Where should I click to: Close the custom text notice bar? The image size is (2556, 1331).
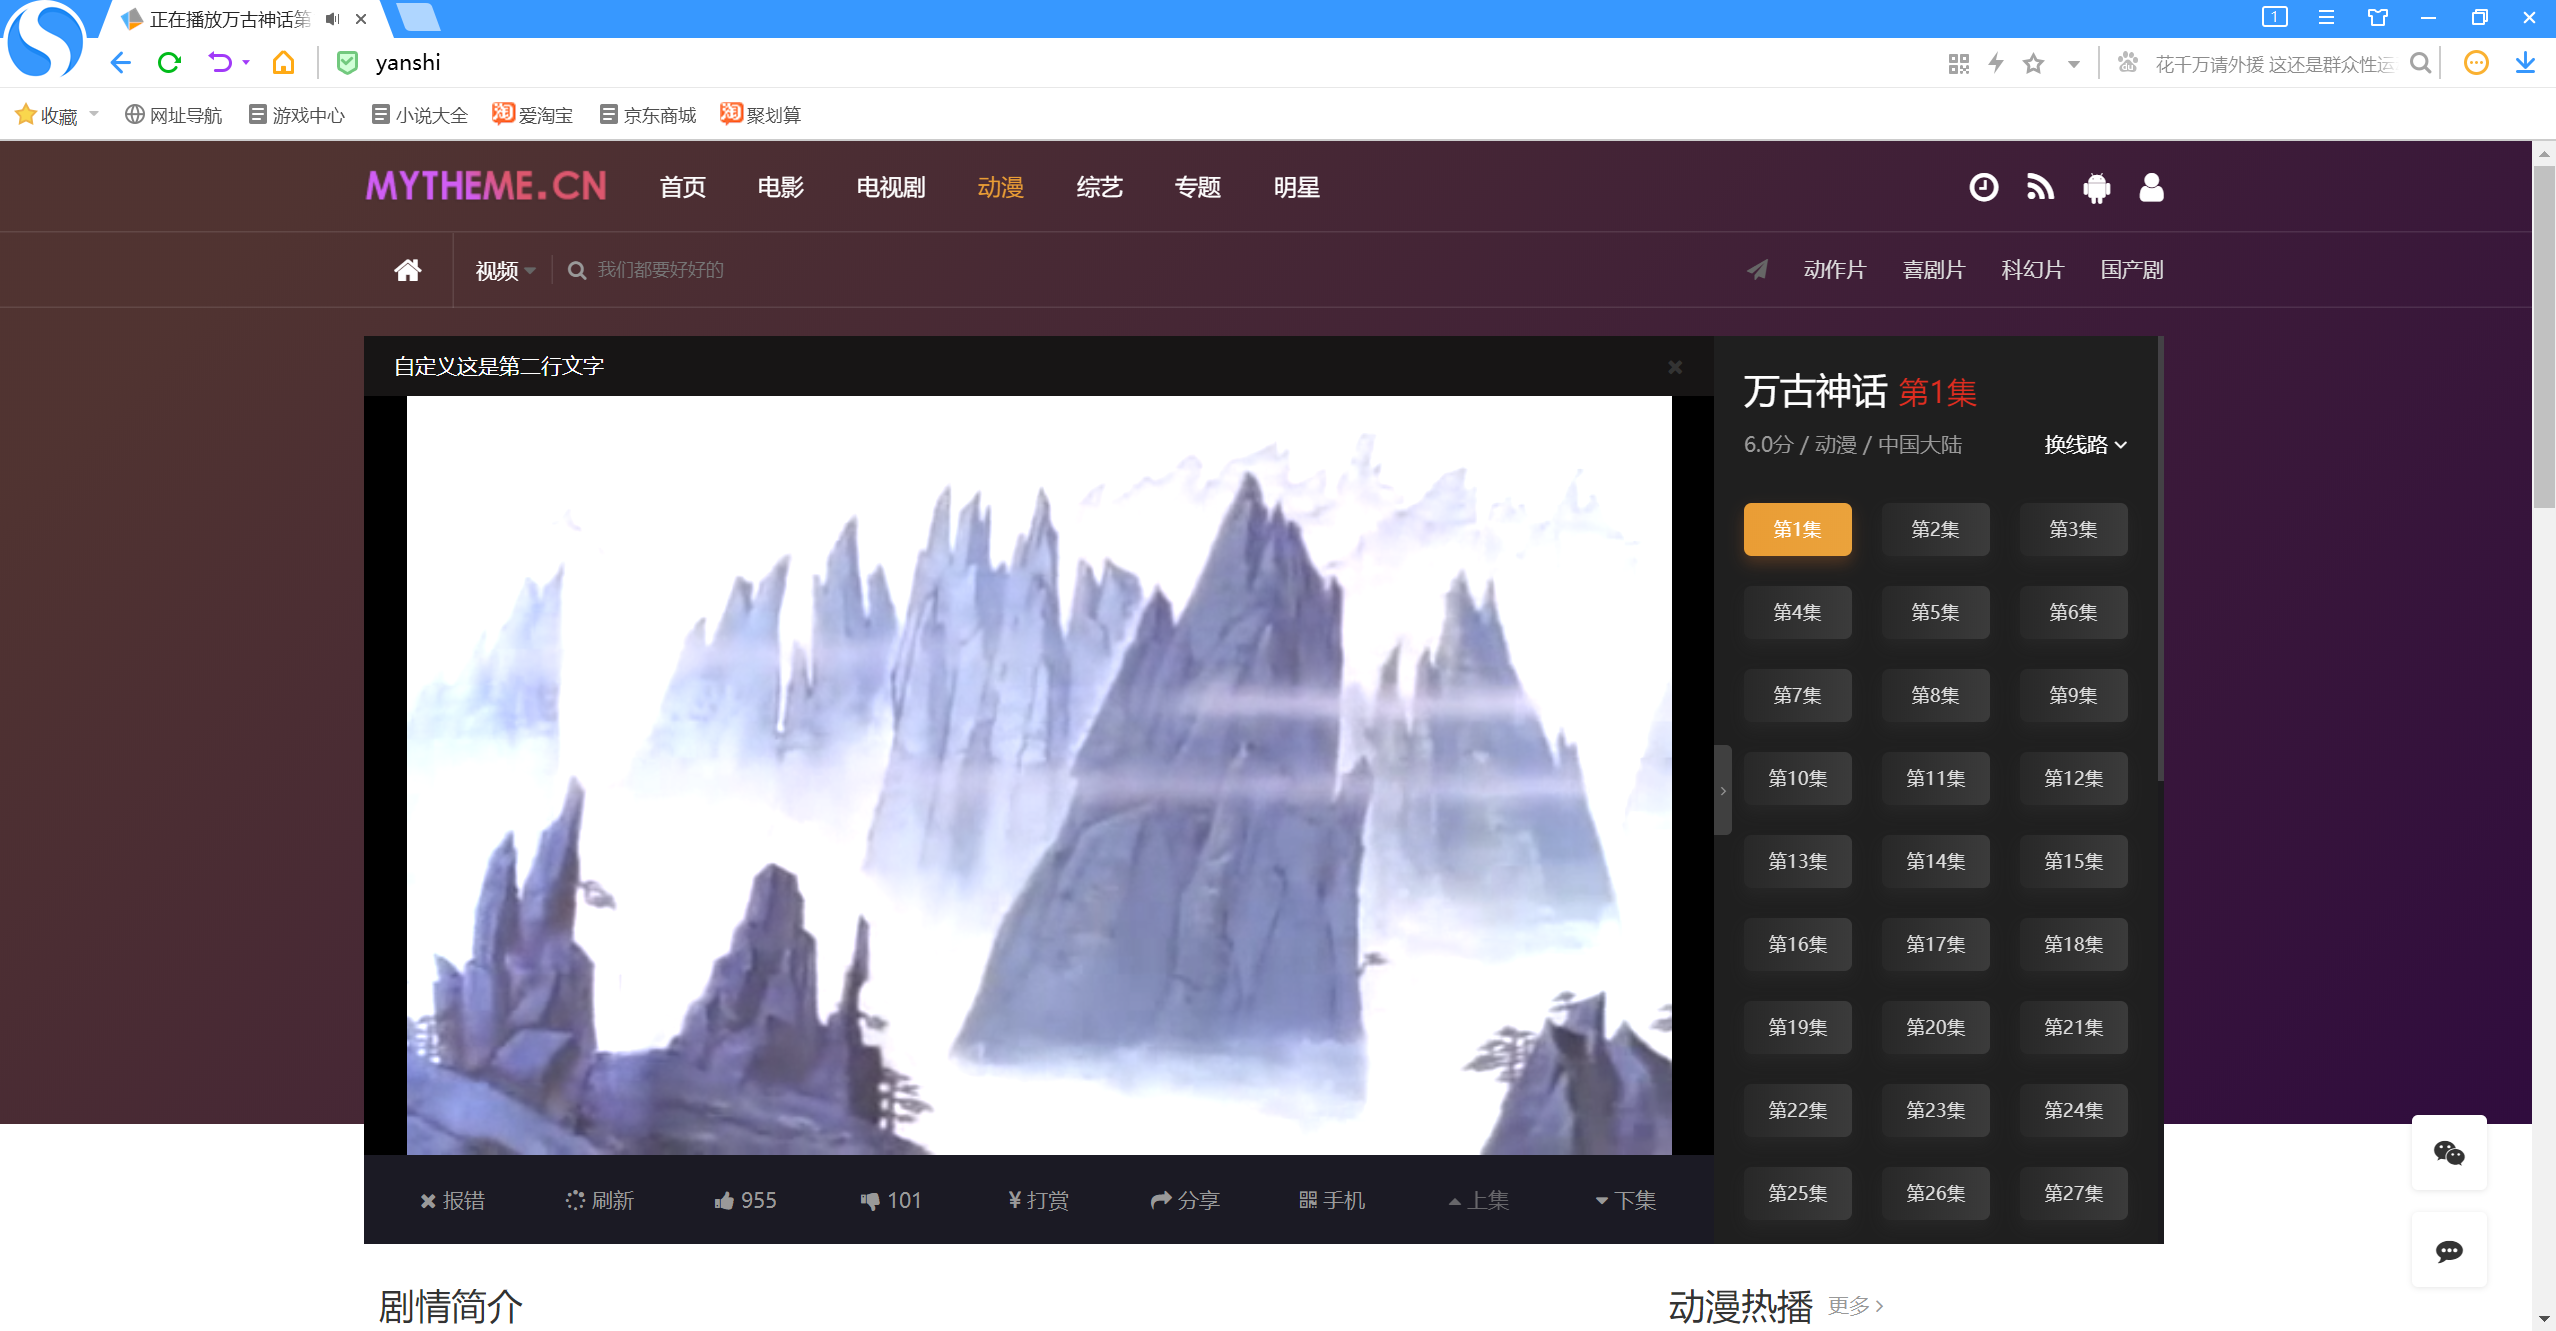[1675, 367]
